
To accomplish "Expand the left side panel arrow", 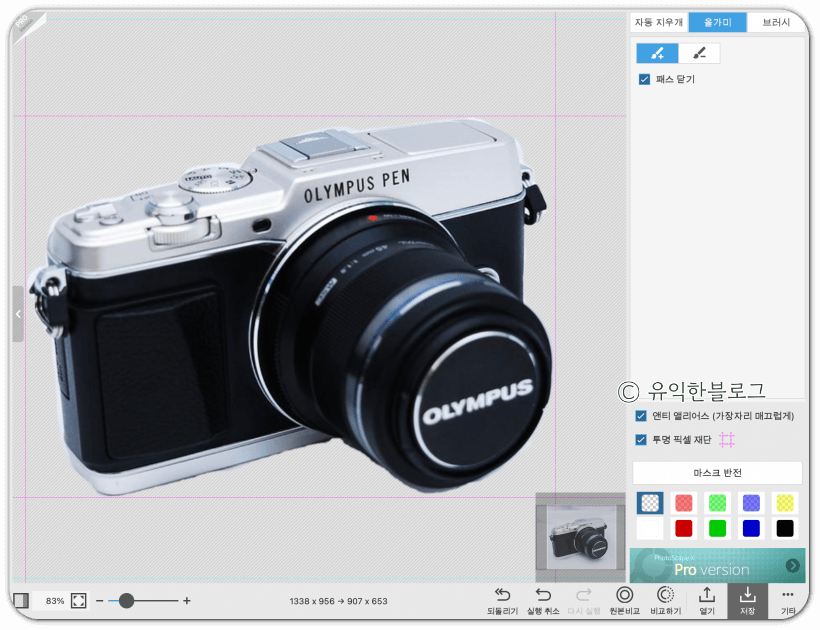I will (18, 314).
